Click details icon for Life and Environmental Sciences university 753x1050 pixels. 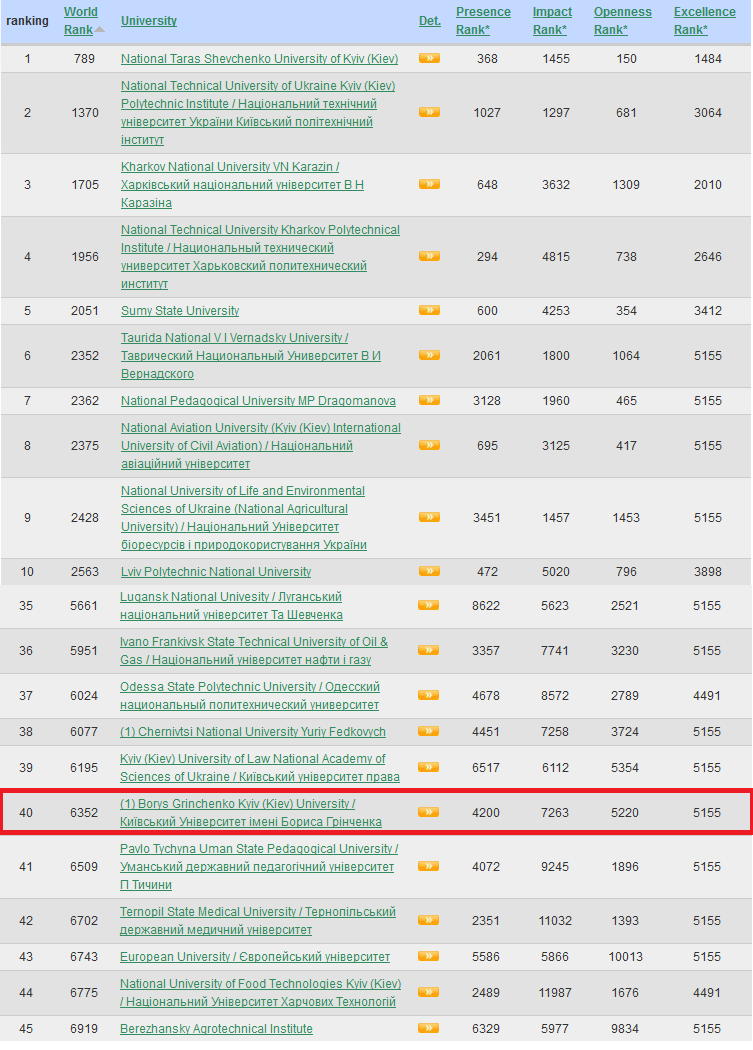coord(429,517)
